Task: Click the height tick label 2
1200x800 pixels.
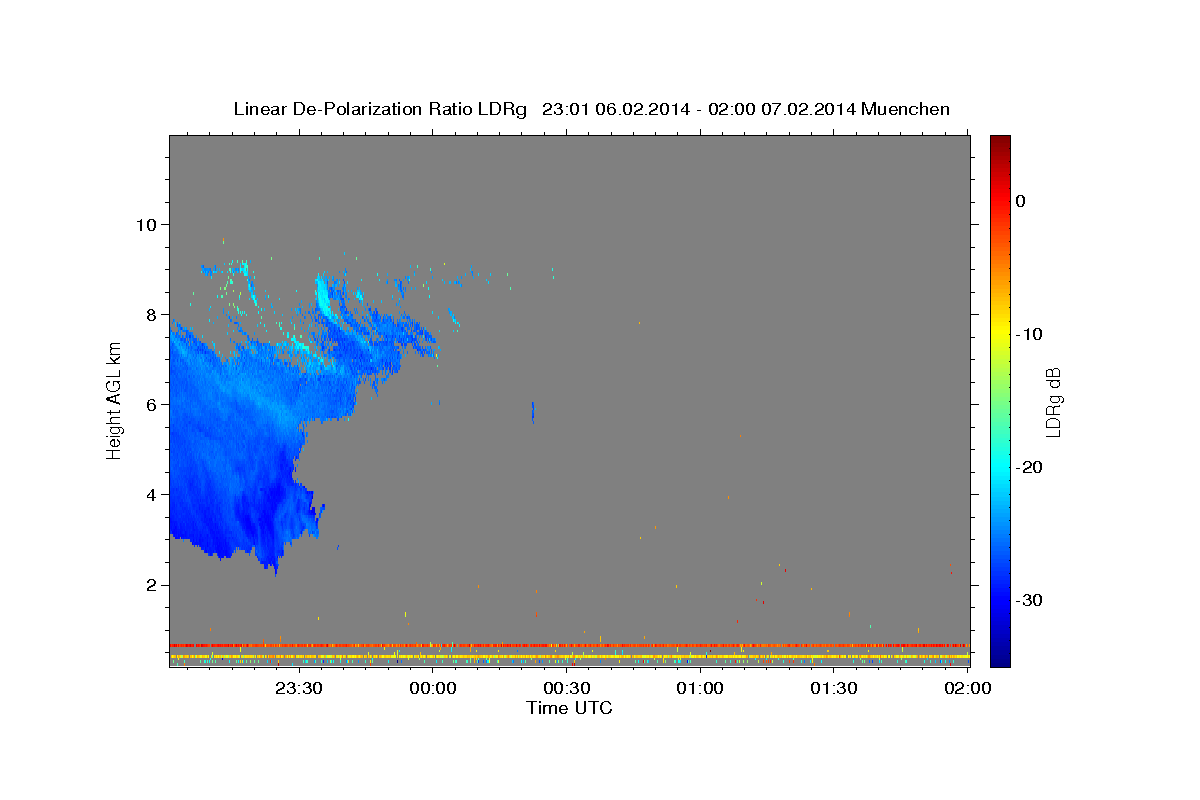Action: [x=150, y=585]
